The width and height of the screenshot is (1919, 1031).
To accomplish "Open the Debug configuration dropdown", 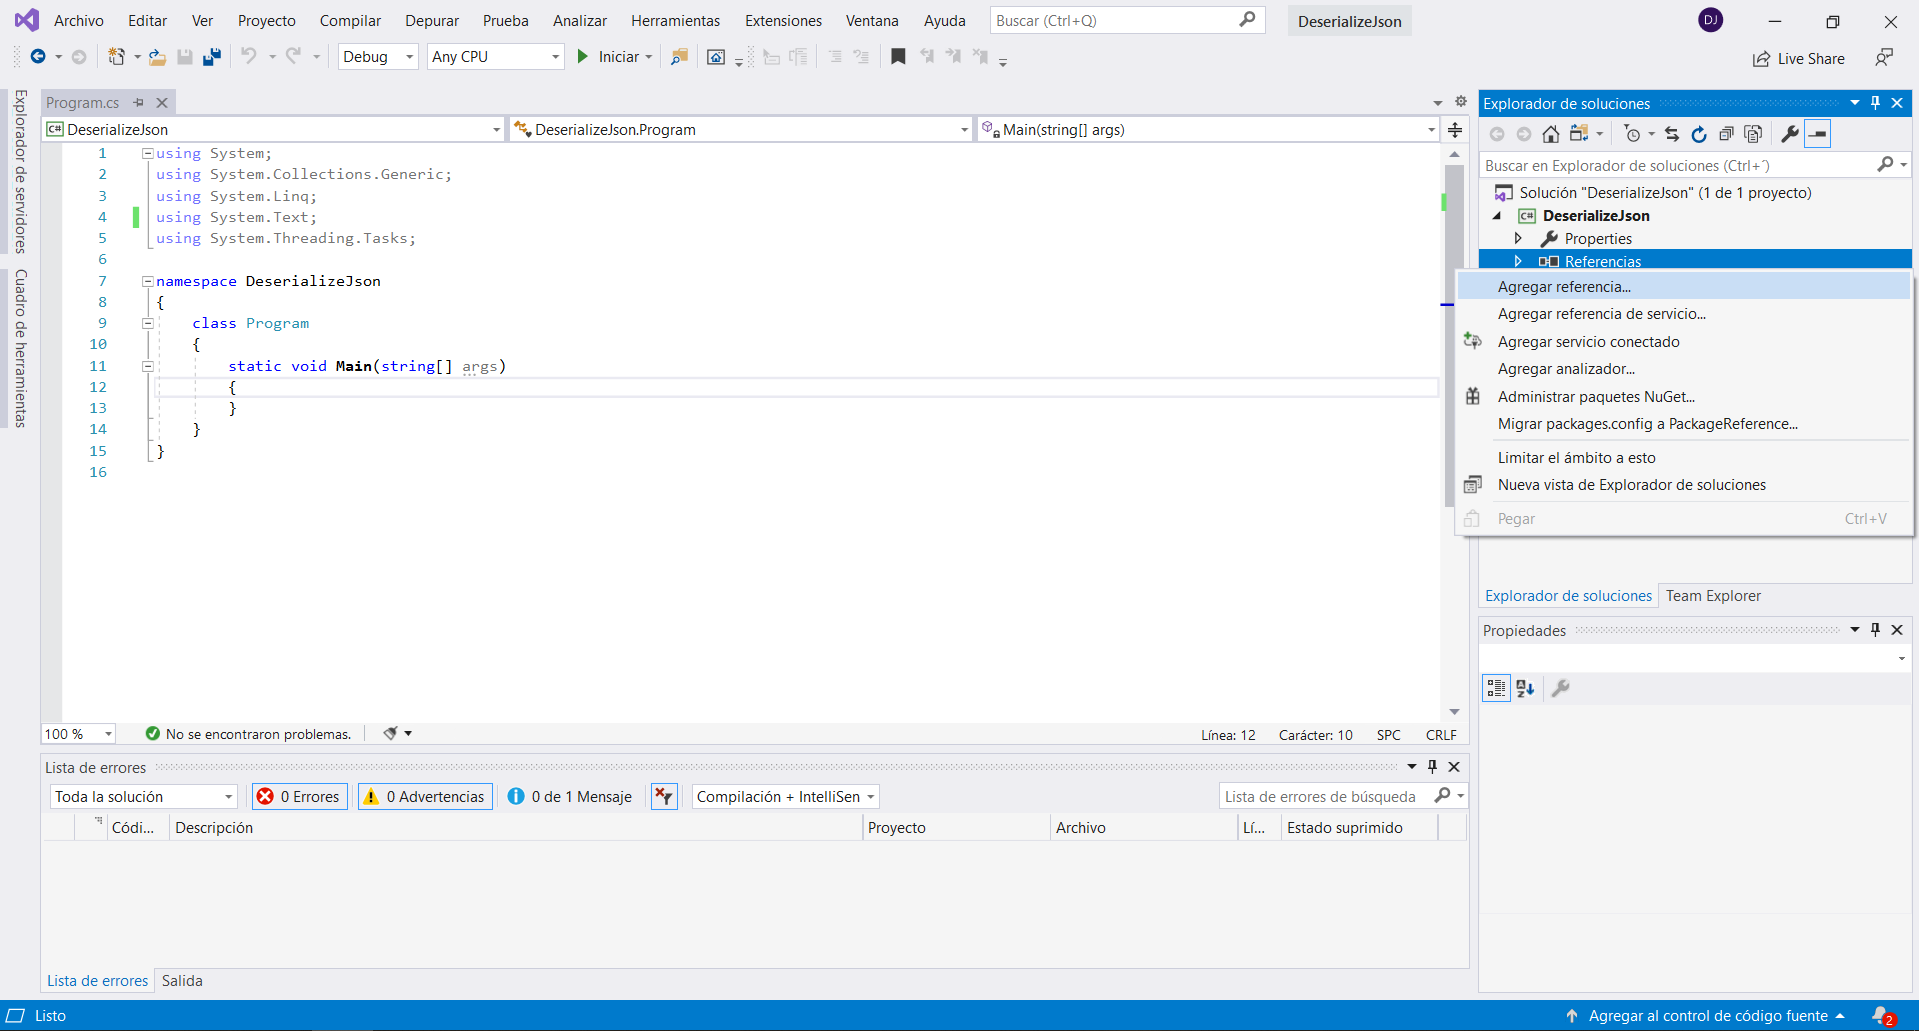I will (x=377, y=57).
